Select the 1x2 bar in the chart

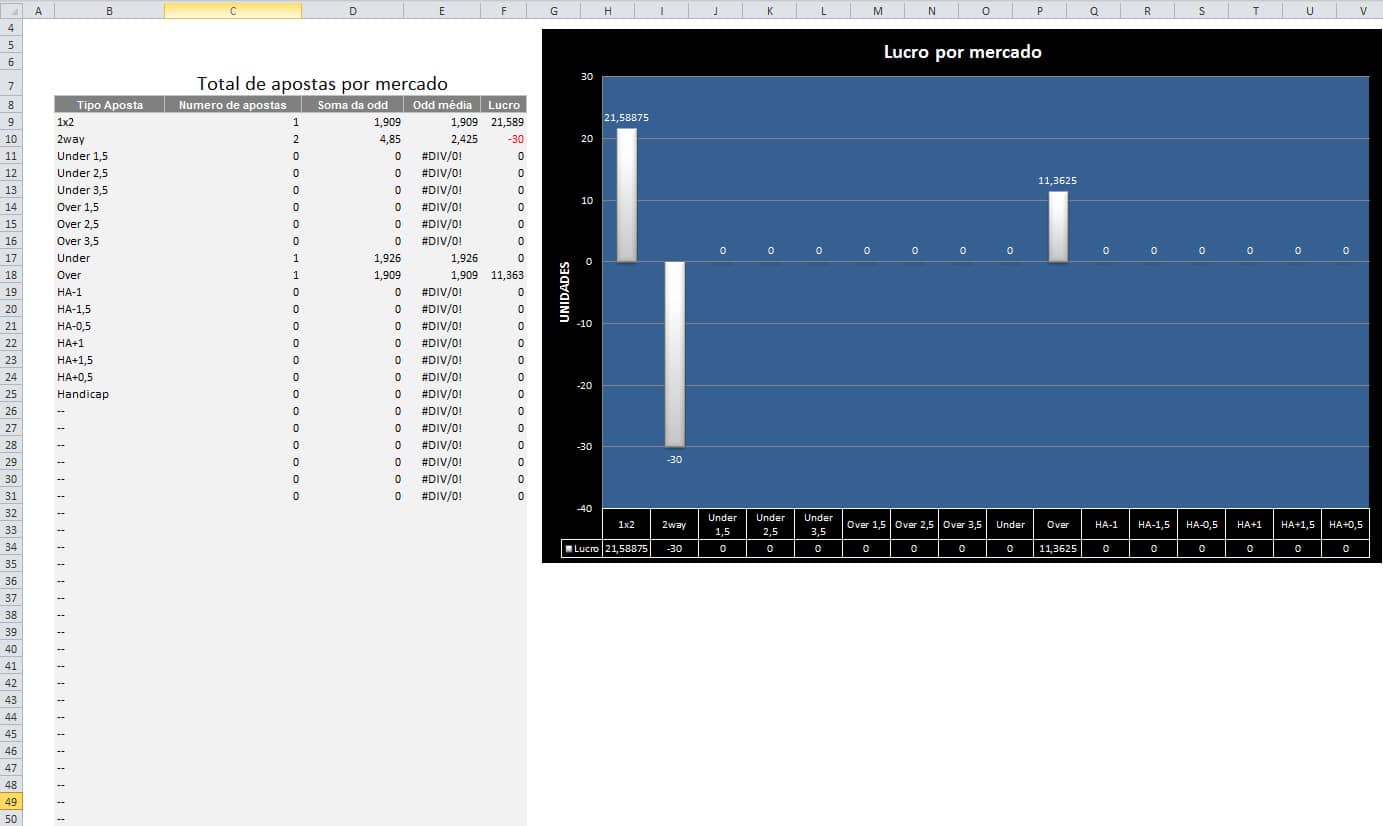click(626, 195)
